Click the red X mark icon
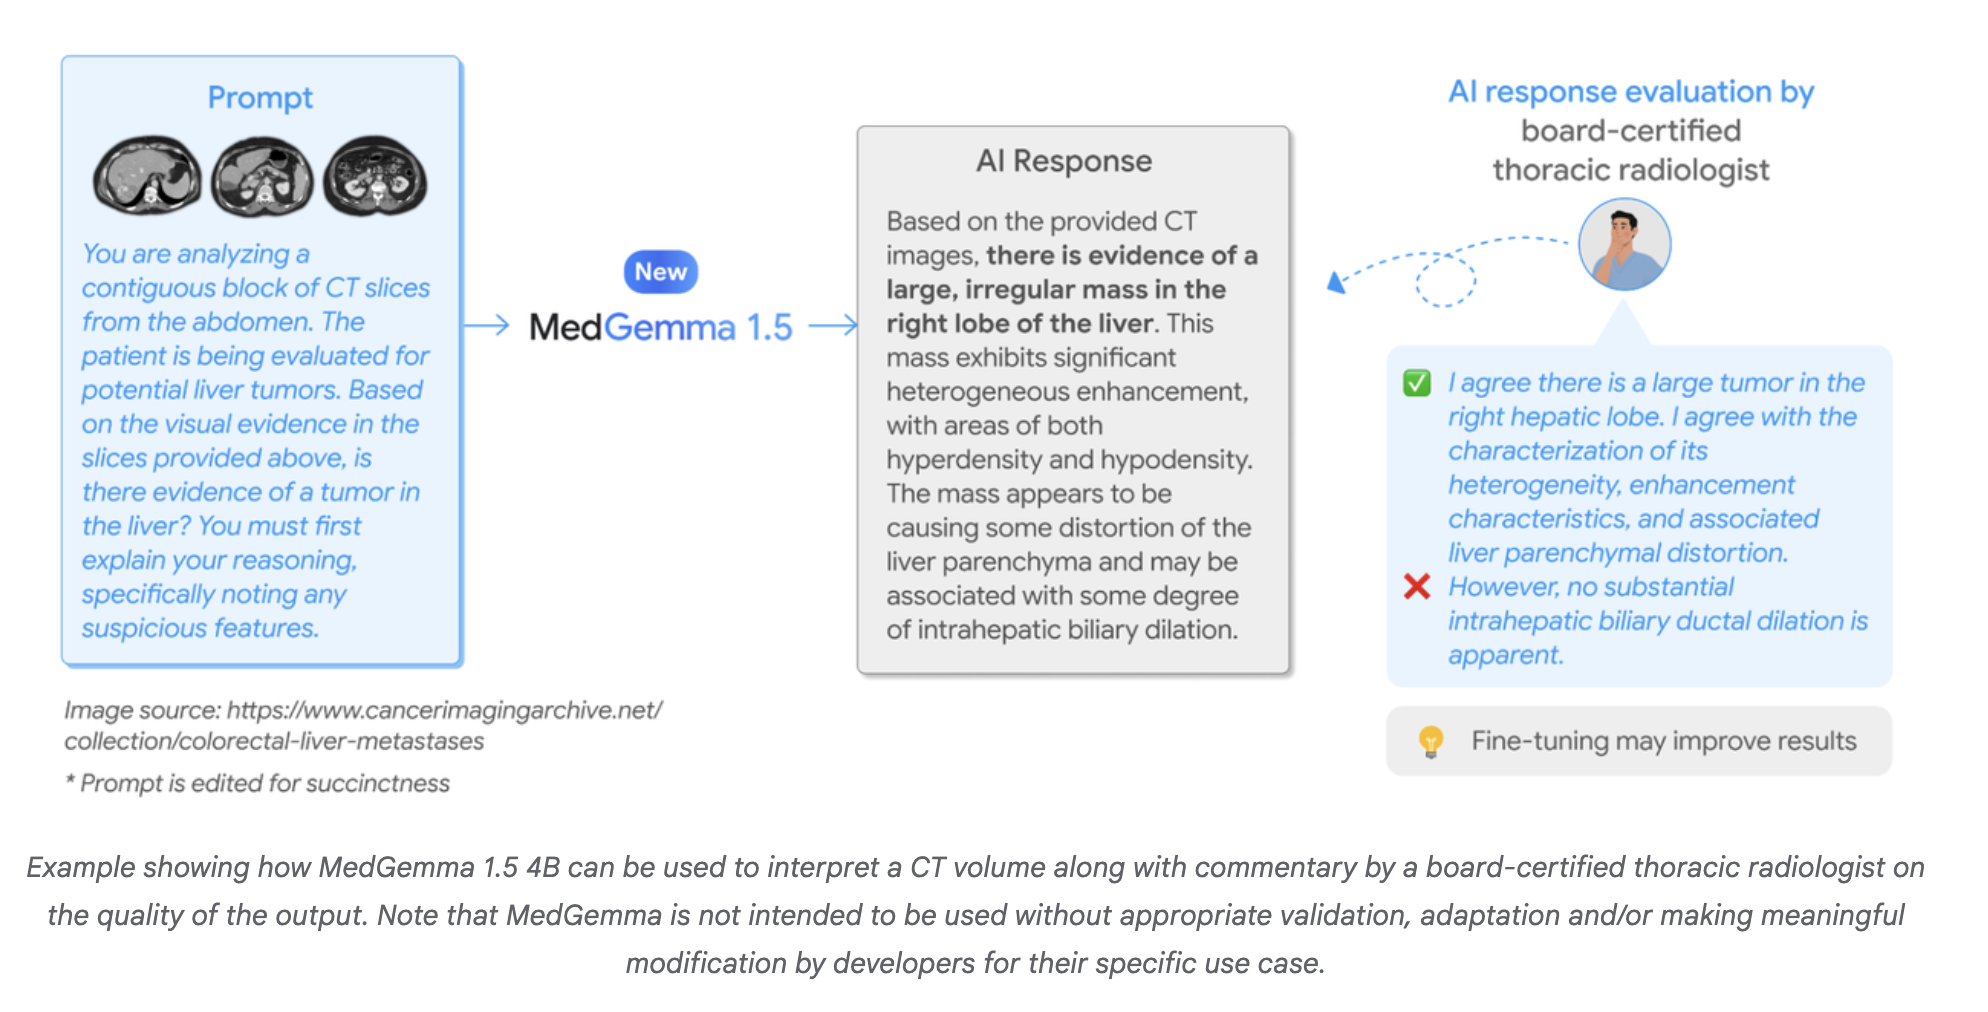The image size is (1988, 1012). coord(1417,586)
